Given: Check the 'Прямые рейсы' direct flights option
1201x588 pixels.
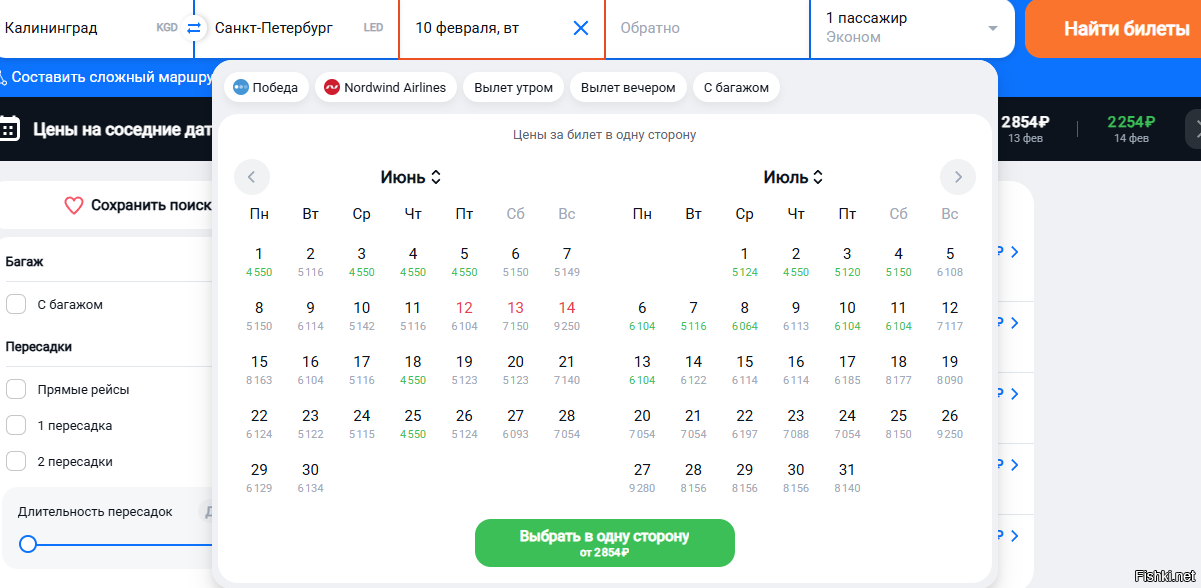Looking at the screenshot, I should tap(16, 389).
